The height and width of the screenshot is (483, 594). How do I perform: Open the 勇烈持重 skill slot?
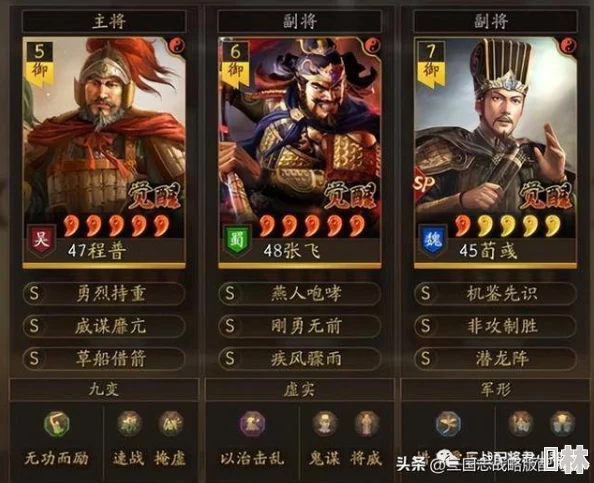pyautogui.click(x=104, y=294)
